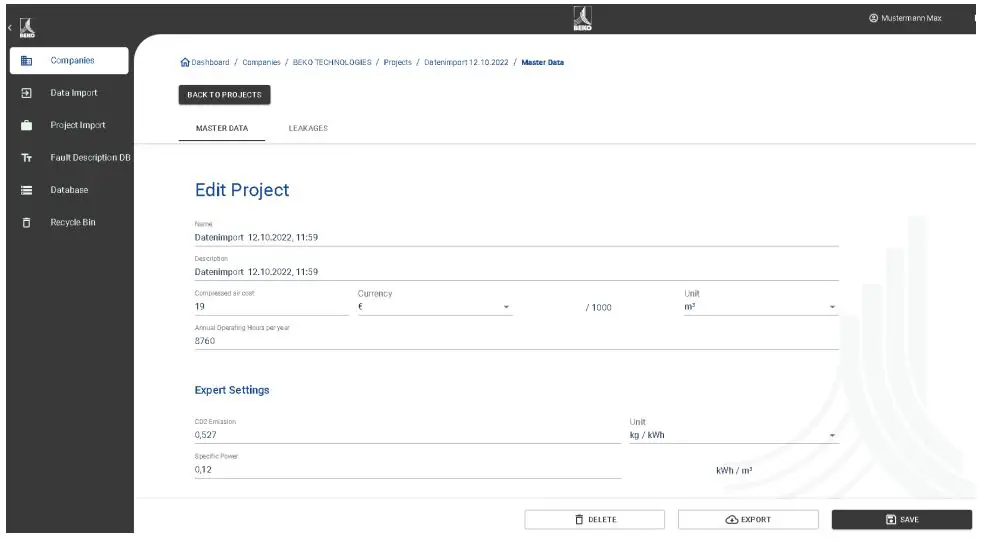Collapse sidebar with the left chevron
The width and height of the screenshot is (989, 541).
tap(10, 28)
